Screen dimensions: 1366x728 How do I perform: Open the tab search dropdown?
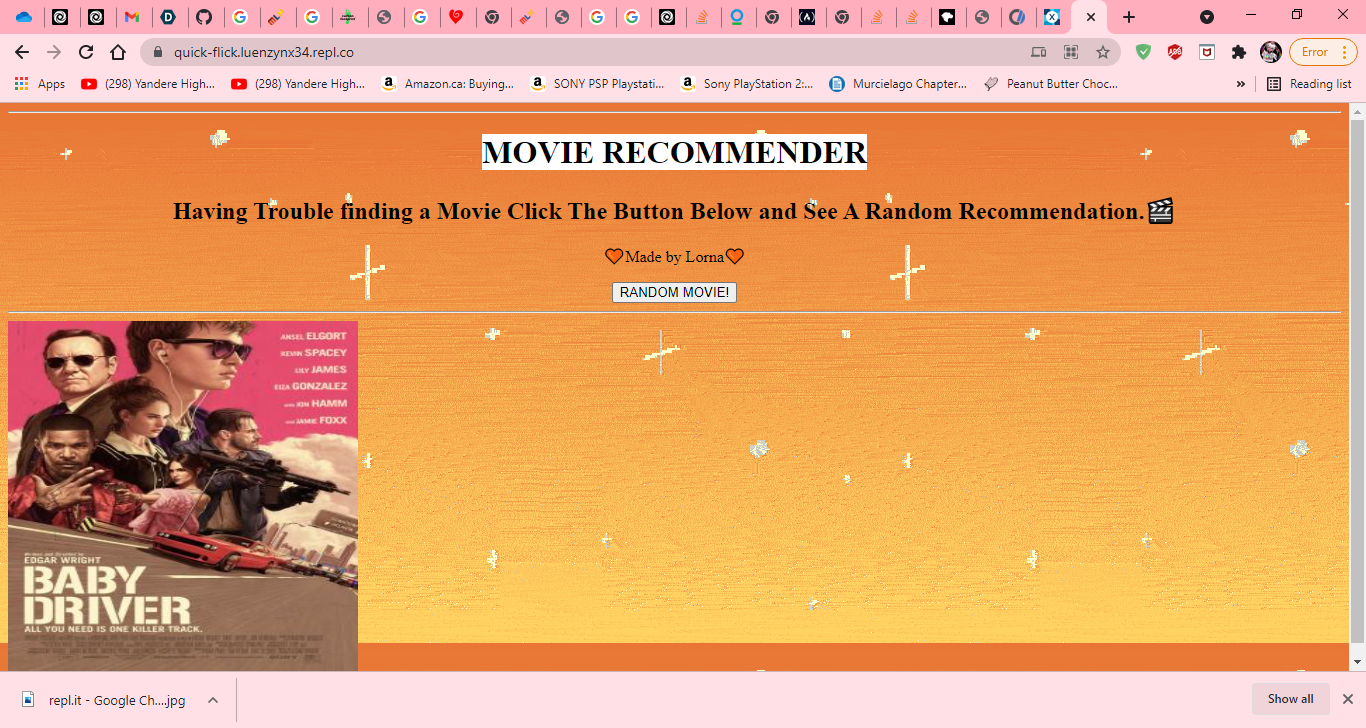point(1207,17)
